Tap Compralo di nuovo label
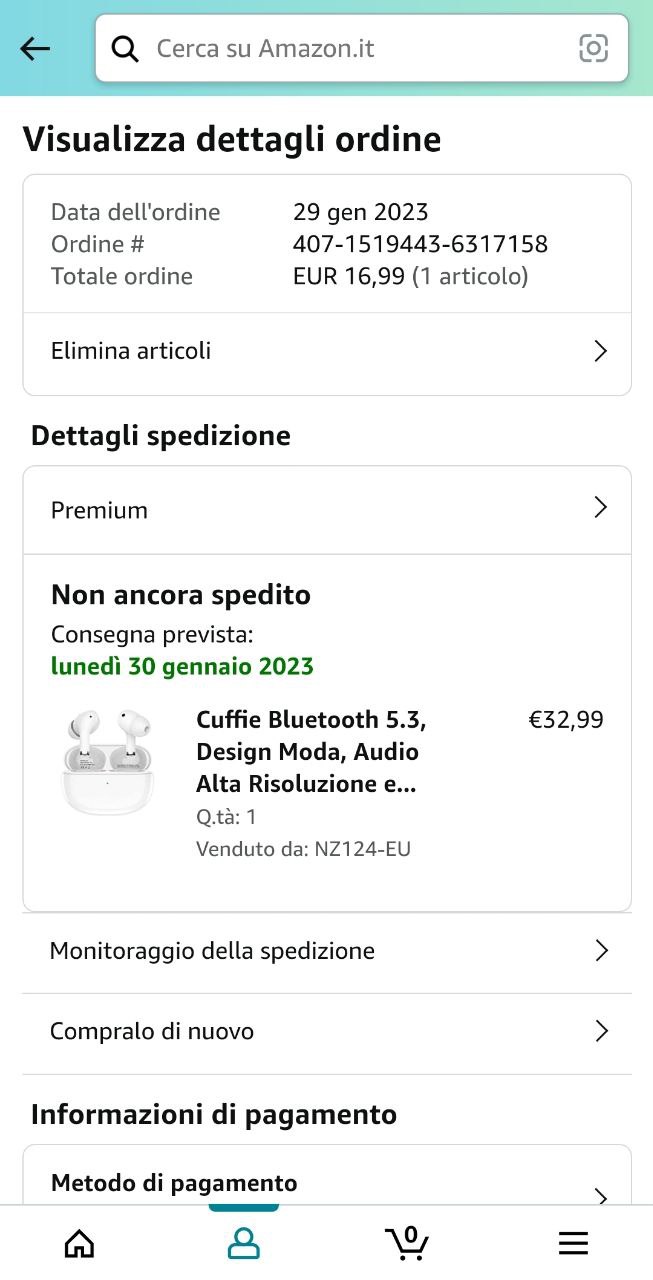Image resolution: width=653 pixels, height=1280 pixels. tap(152, 1031)
